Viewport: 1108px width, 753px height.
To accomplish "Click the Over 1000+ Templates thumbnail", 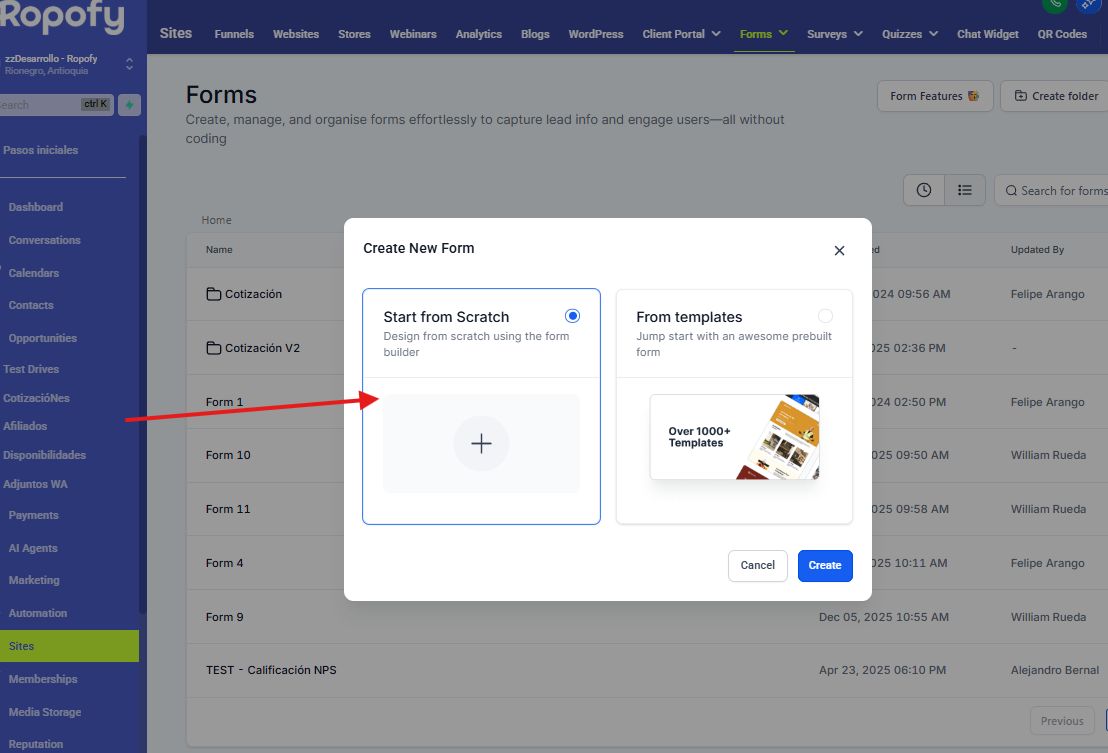I will [734, 437].
